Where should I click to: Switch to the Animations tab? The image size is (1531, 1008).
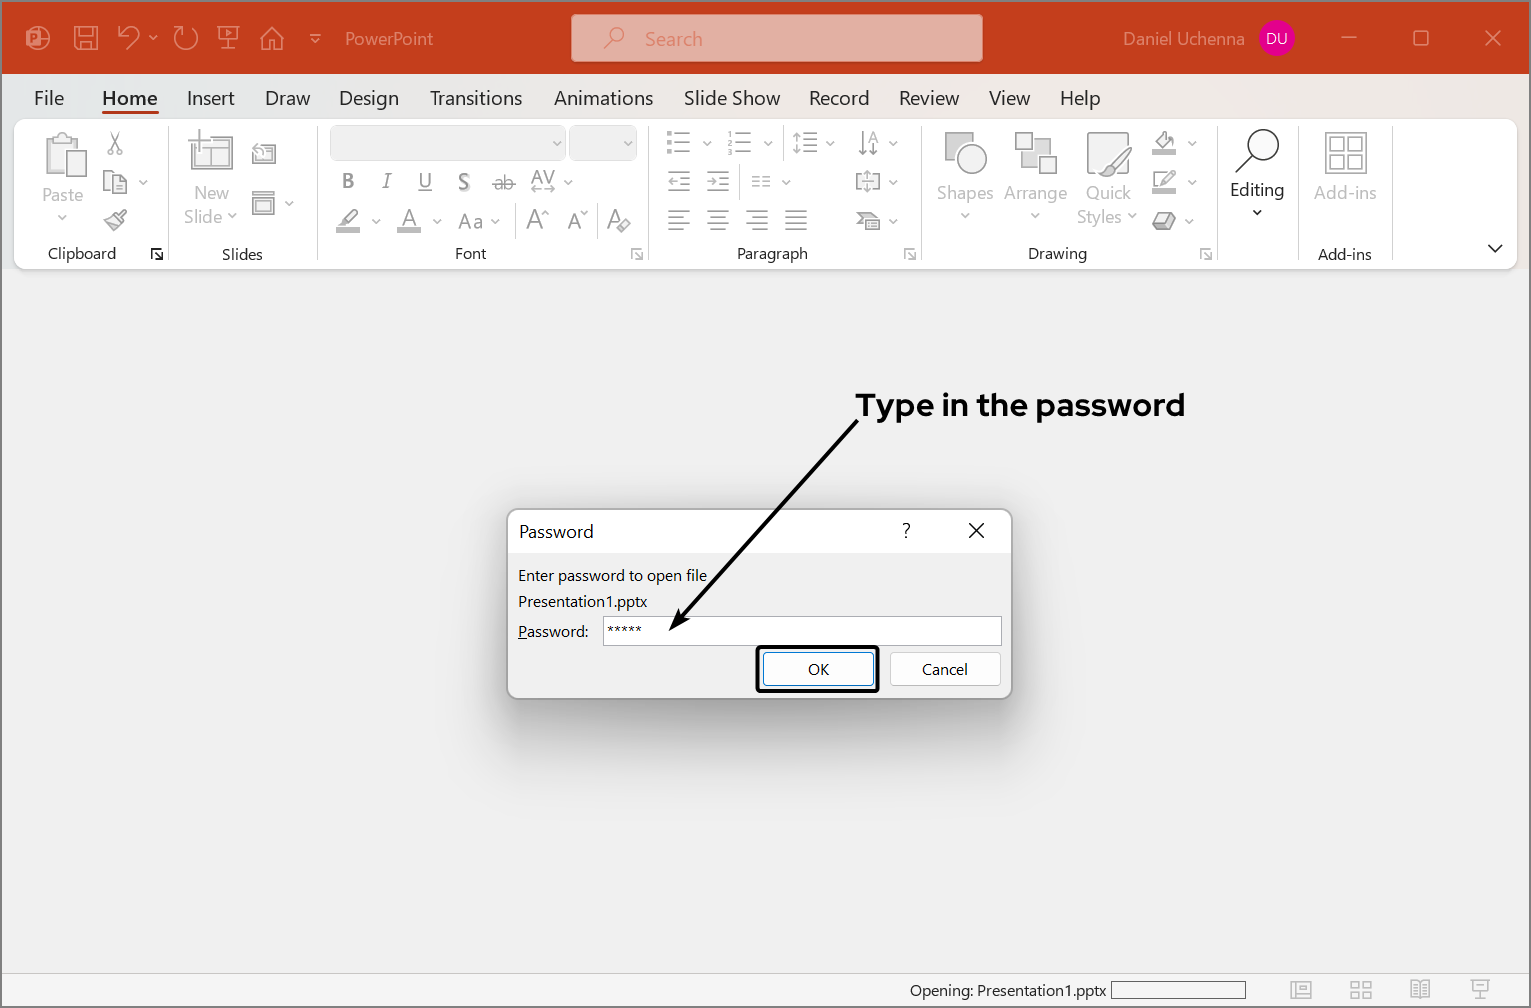pyautogui.click(x=603, y=98)
